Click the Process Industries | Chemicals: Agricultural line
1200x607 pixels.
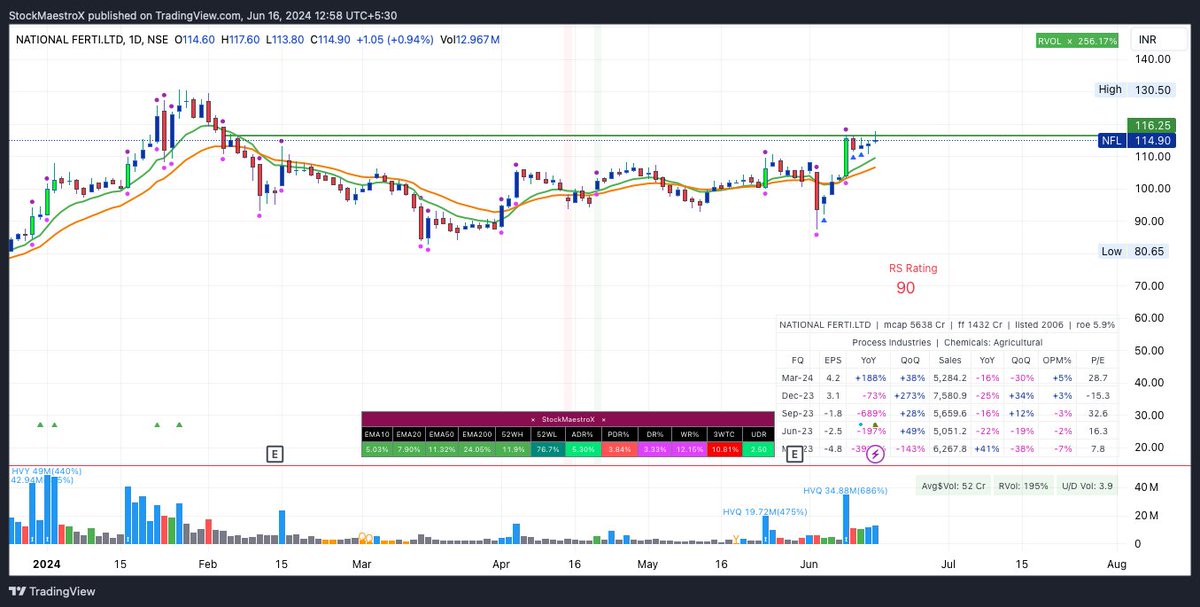[947, 342]
